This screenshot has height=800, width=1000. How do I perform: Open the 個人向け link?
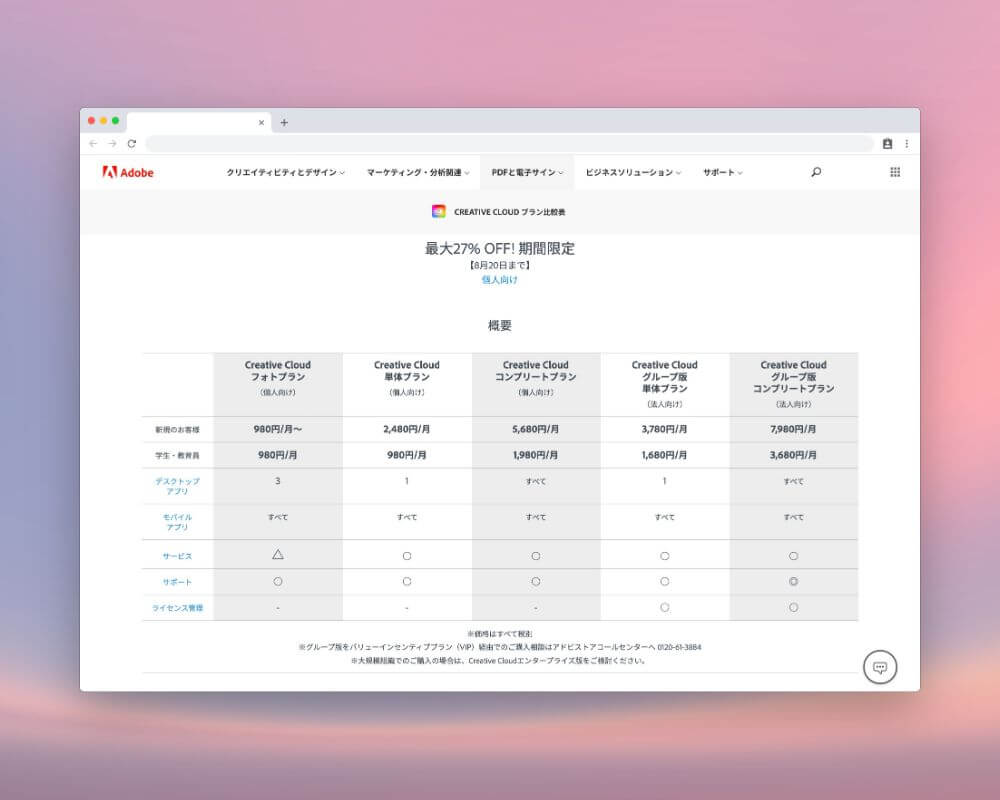click(x=499, y=279)
